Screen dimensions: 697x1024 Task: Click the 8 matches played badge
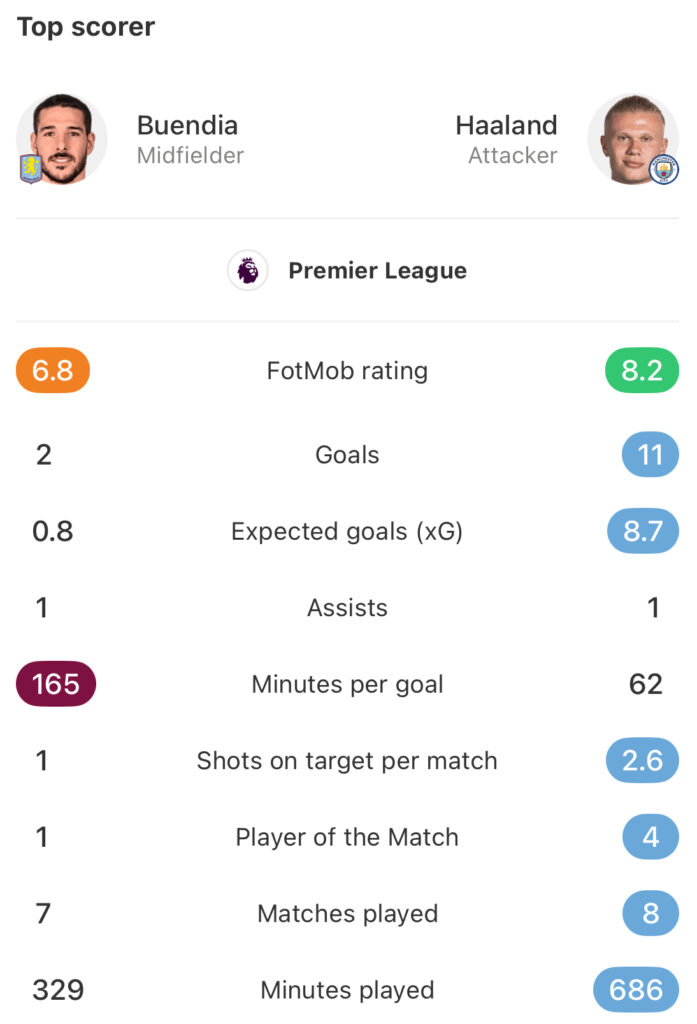click(x=650, y=913)
